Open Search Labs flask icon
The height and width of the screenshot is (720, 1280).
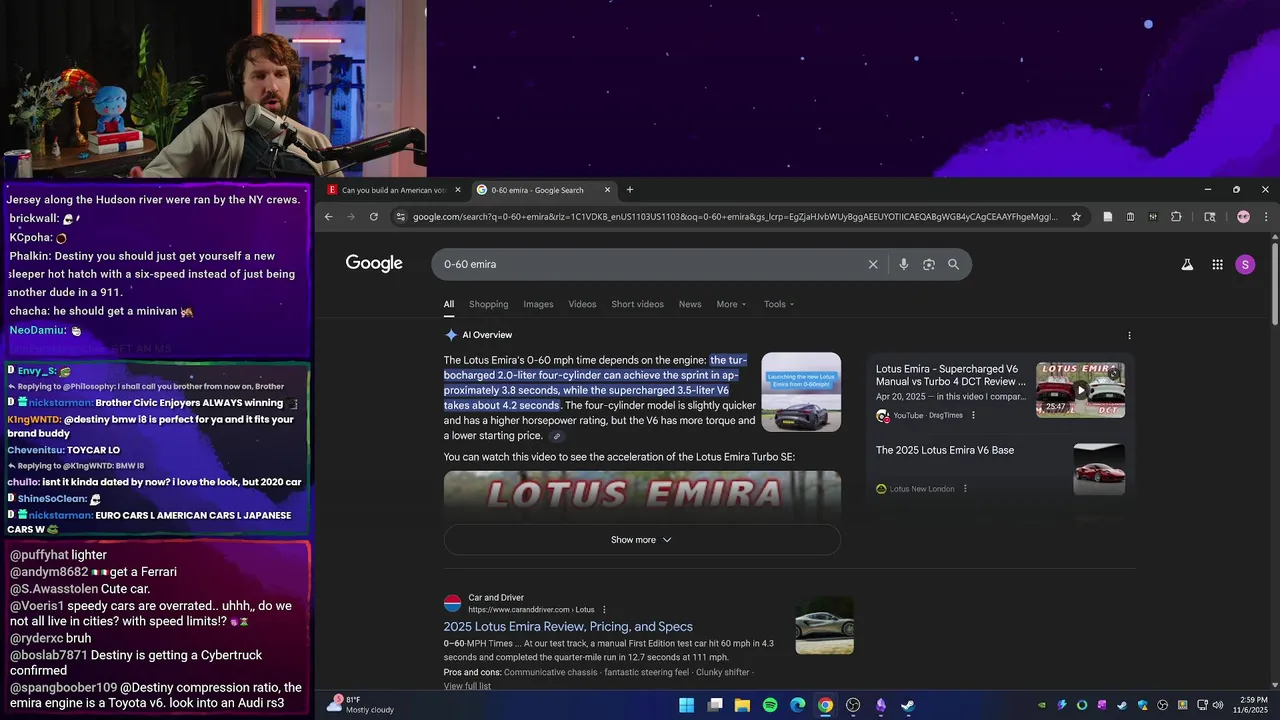pos(1187,264)
